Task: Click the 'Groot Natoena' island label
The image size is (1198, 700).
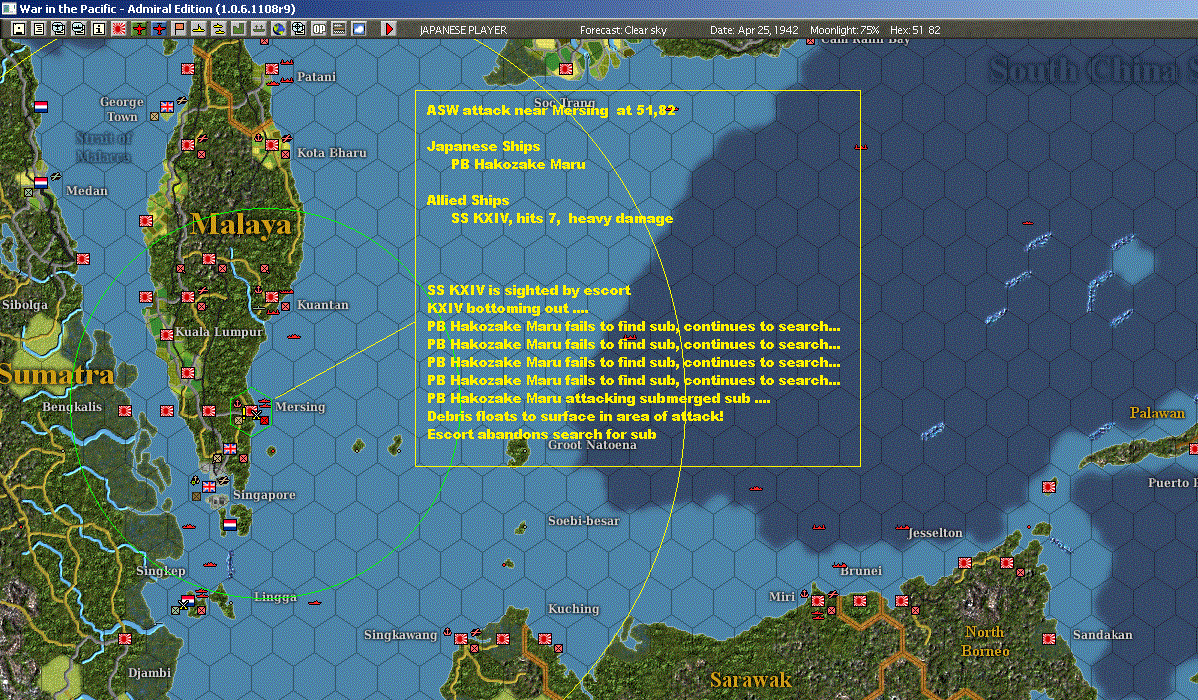Action: pyautogui.click(x=592, y=445)
